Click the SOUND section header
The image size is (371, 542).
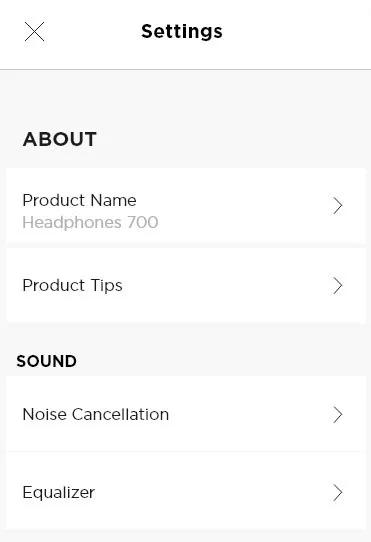point(46,361)
